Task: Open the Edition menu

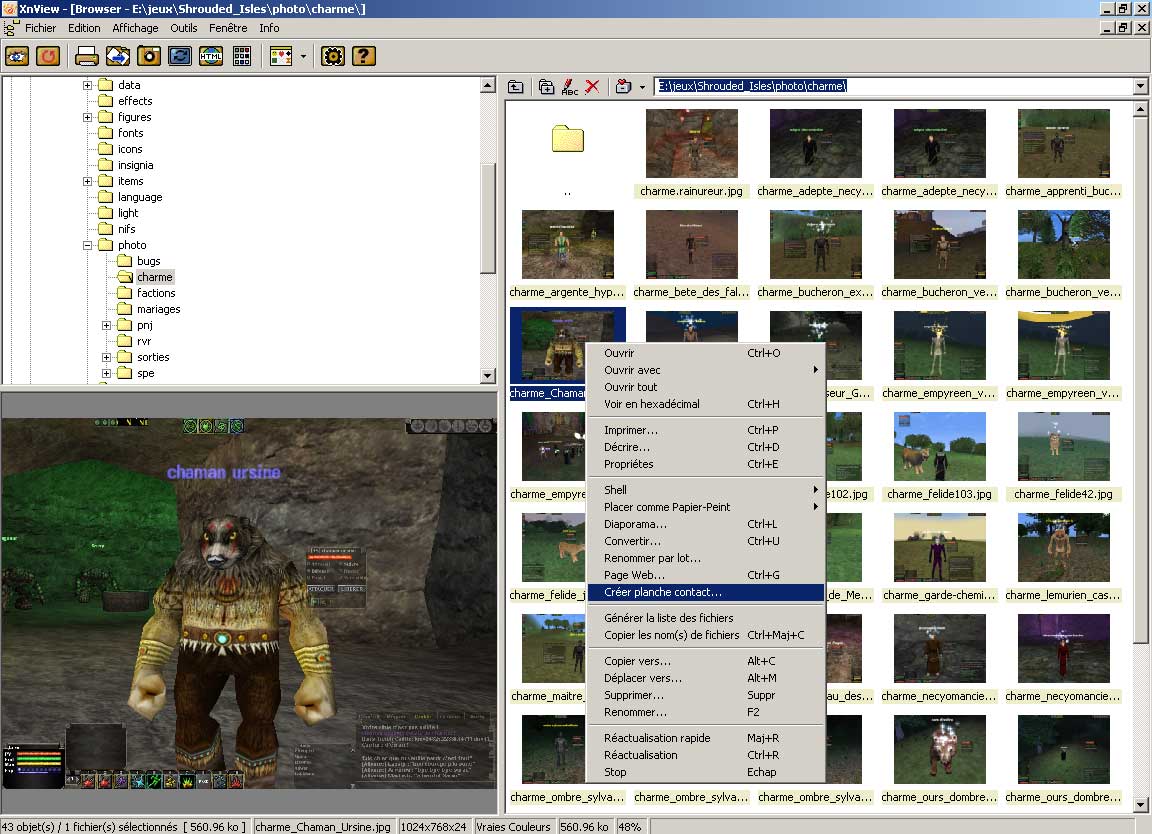Action: click(84, 28)
